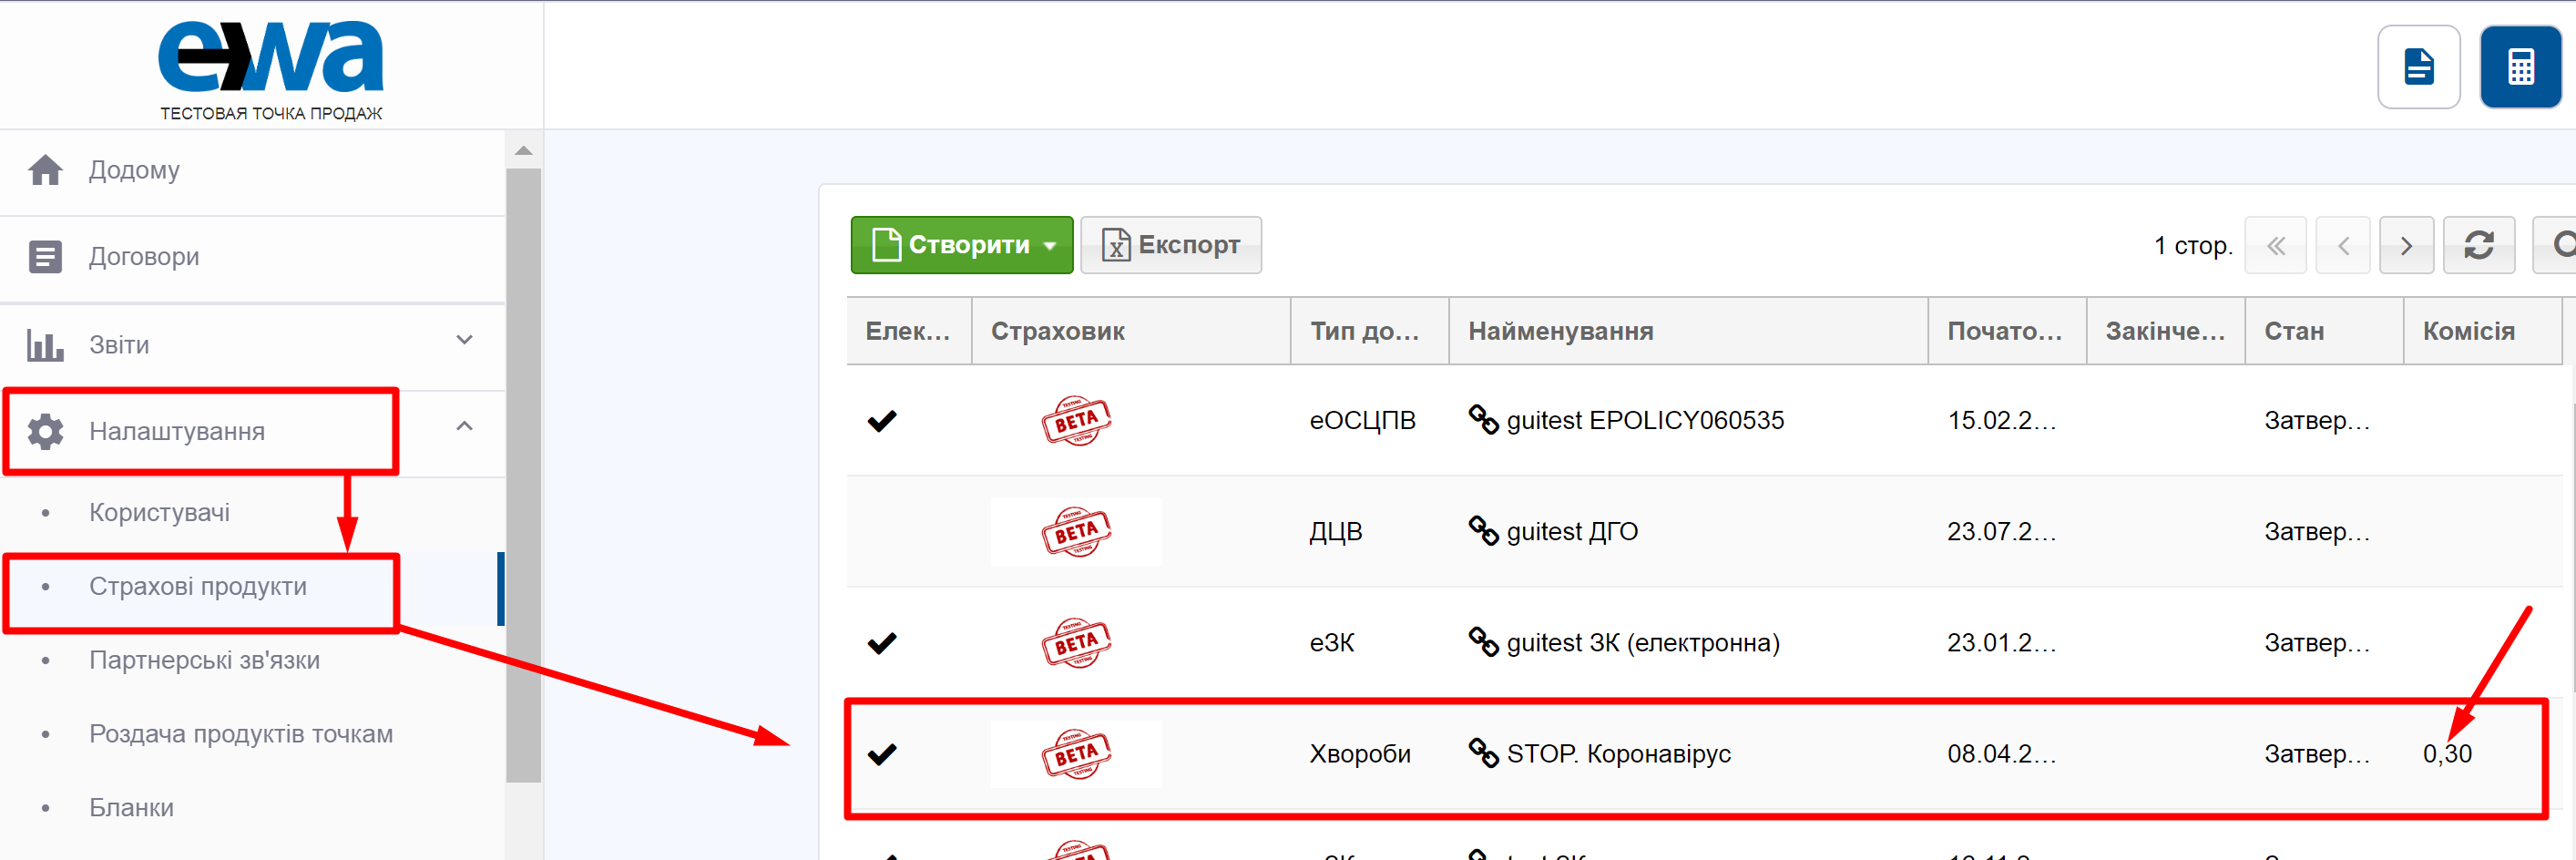Click start date 08.04.2… cell

(x=2002, y=753)
